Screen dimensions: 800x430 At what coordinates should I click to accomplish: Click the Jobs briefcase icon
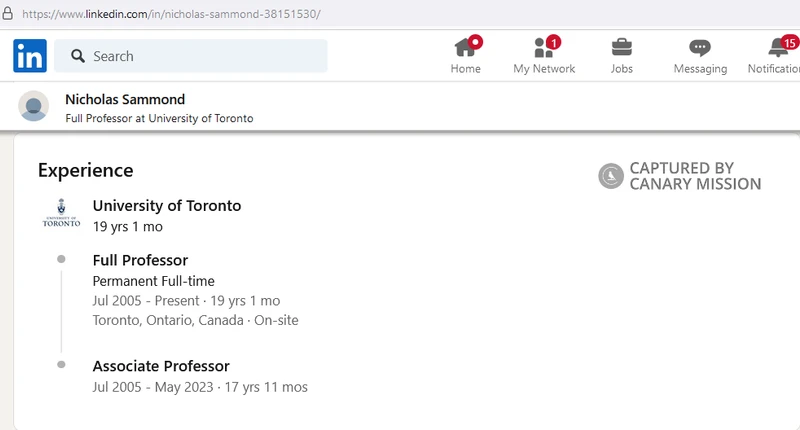click(621, 47)
